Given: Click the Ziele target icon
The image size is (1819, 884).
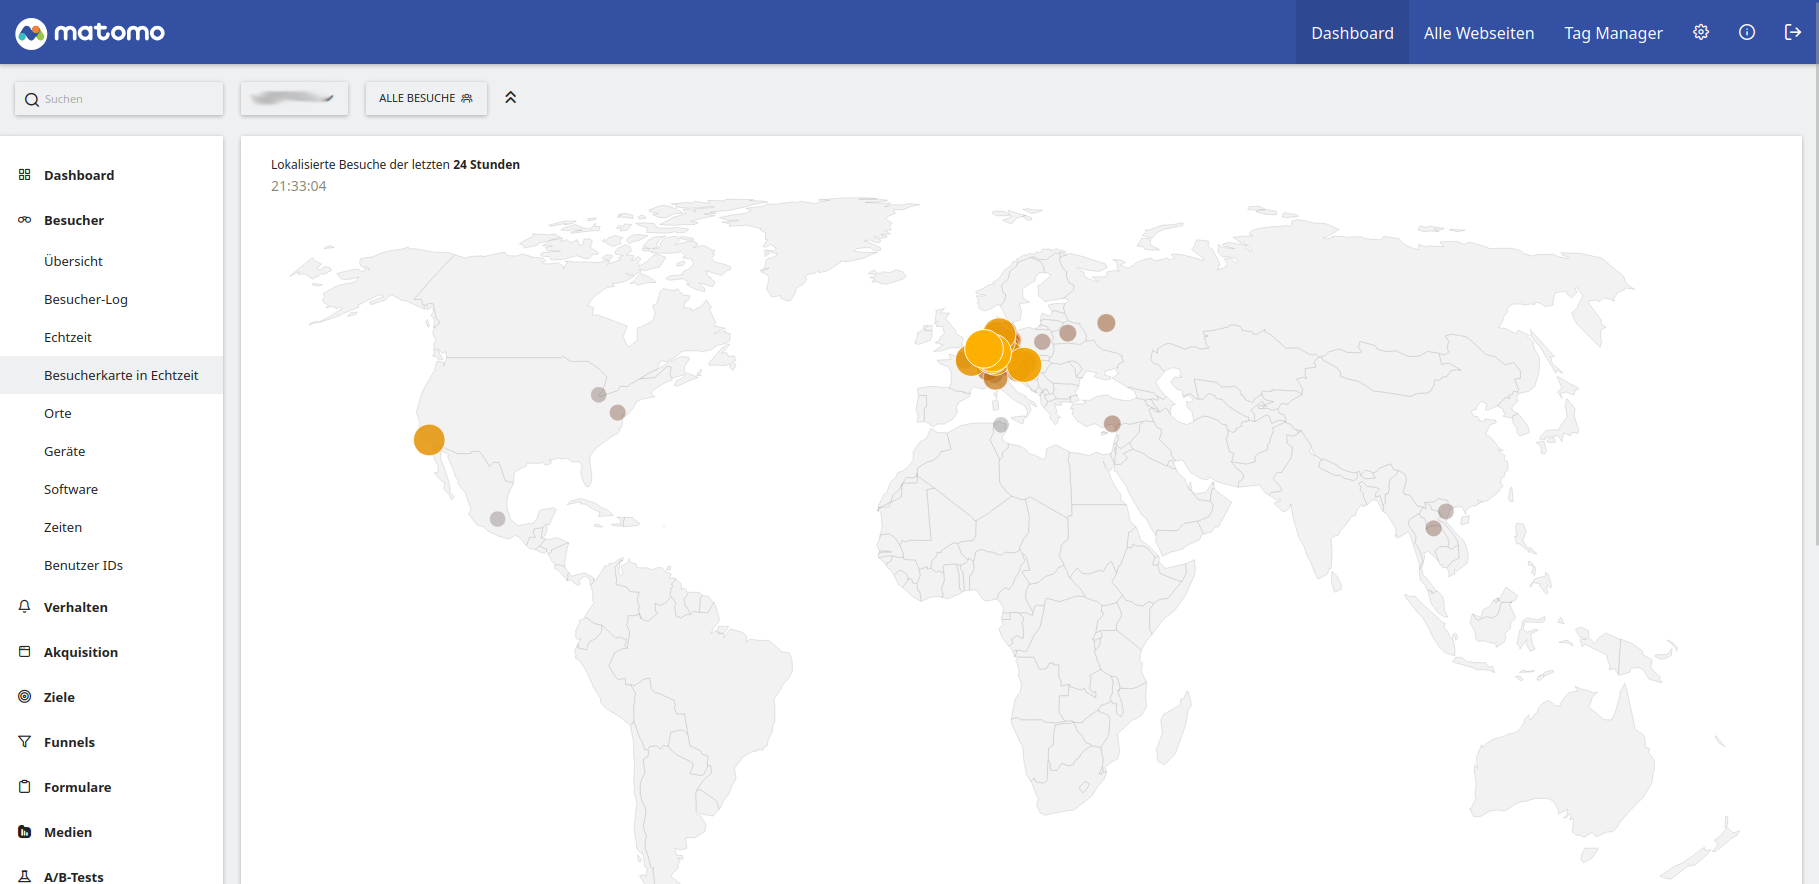Looking at the screenshot, I should [x=25, y=696].
